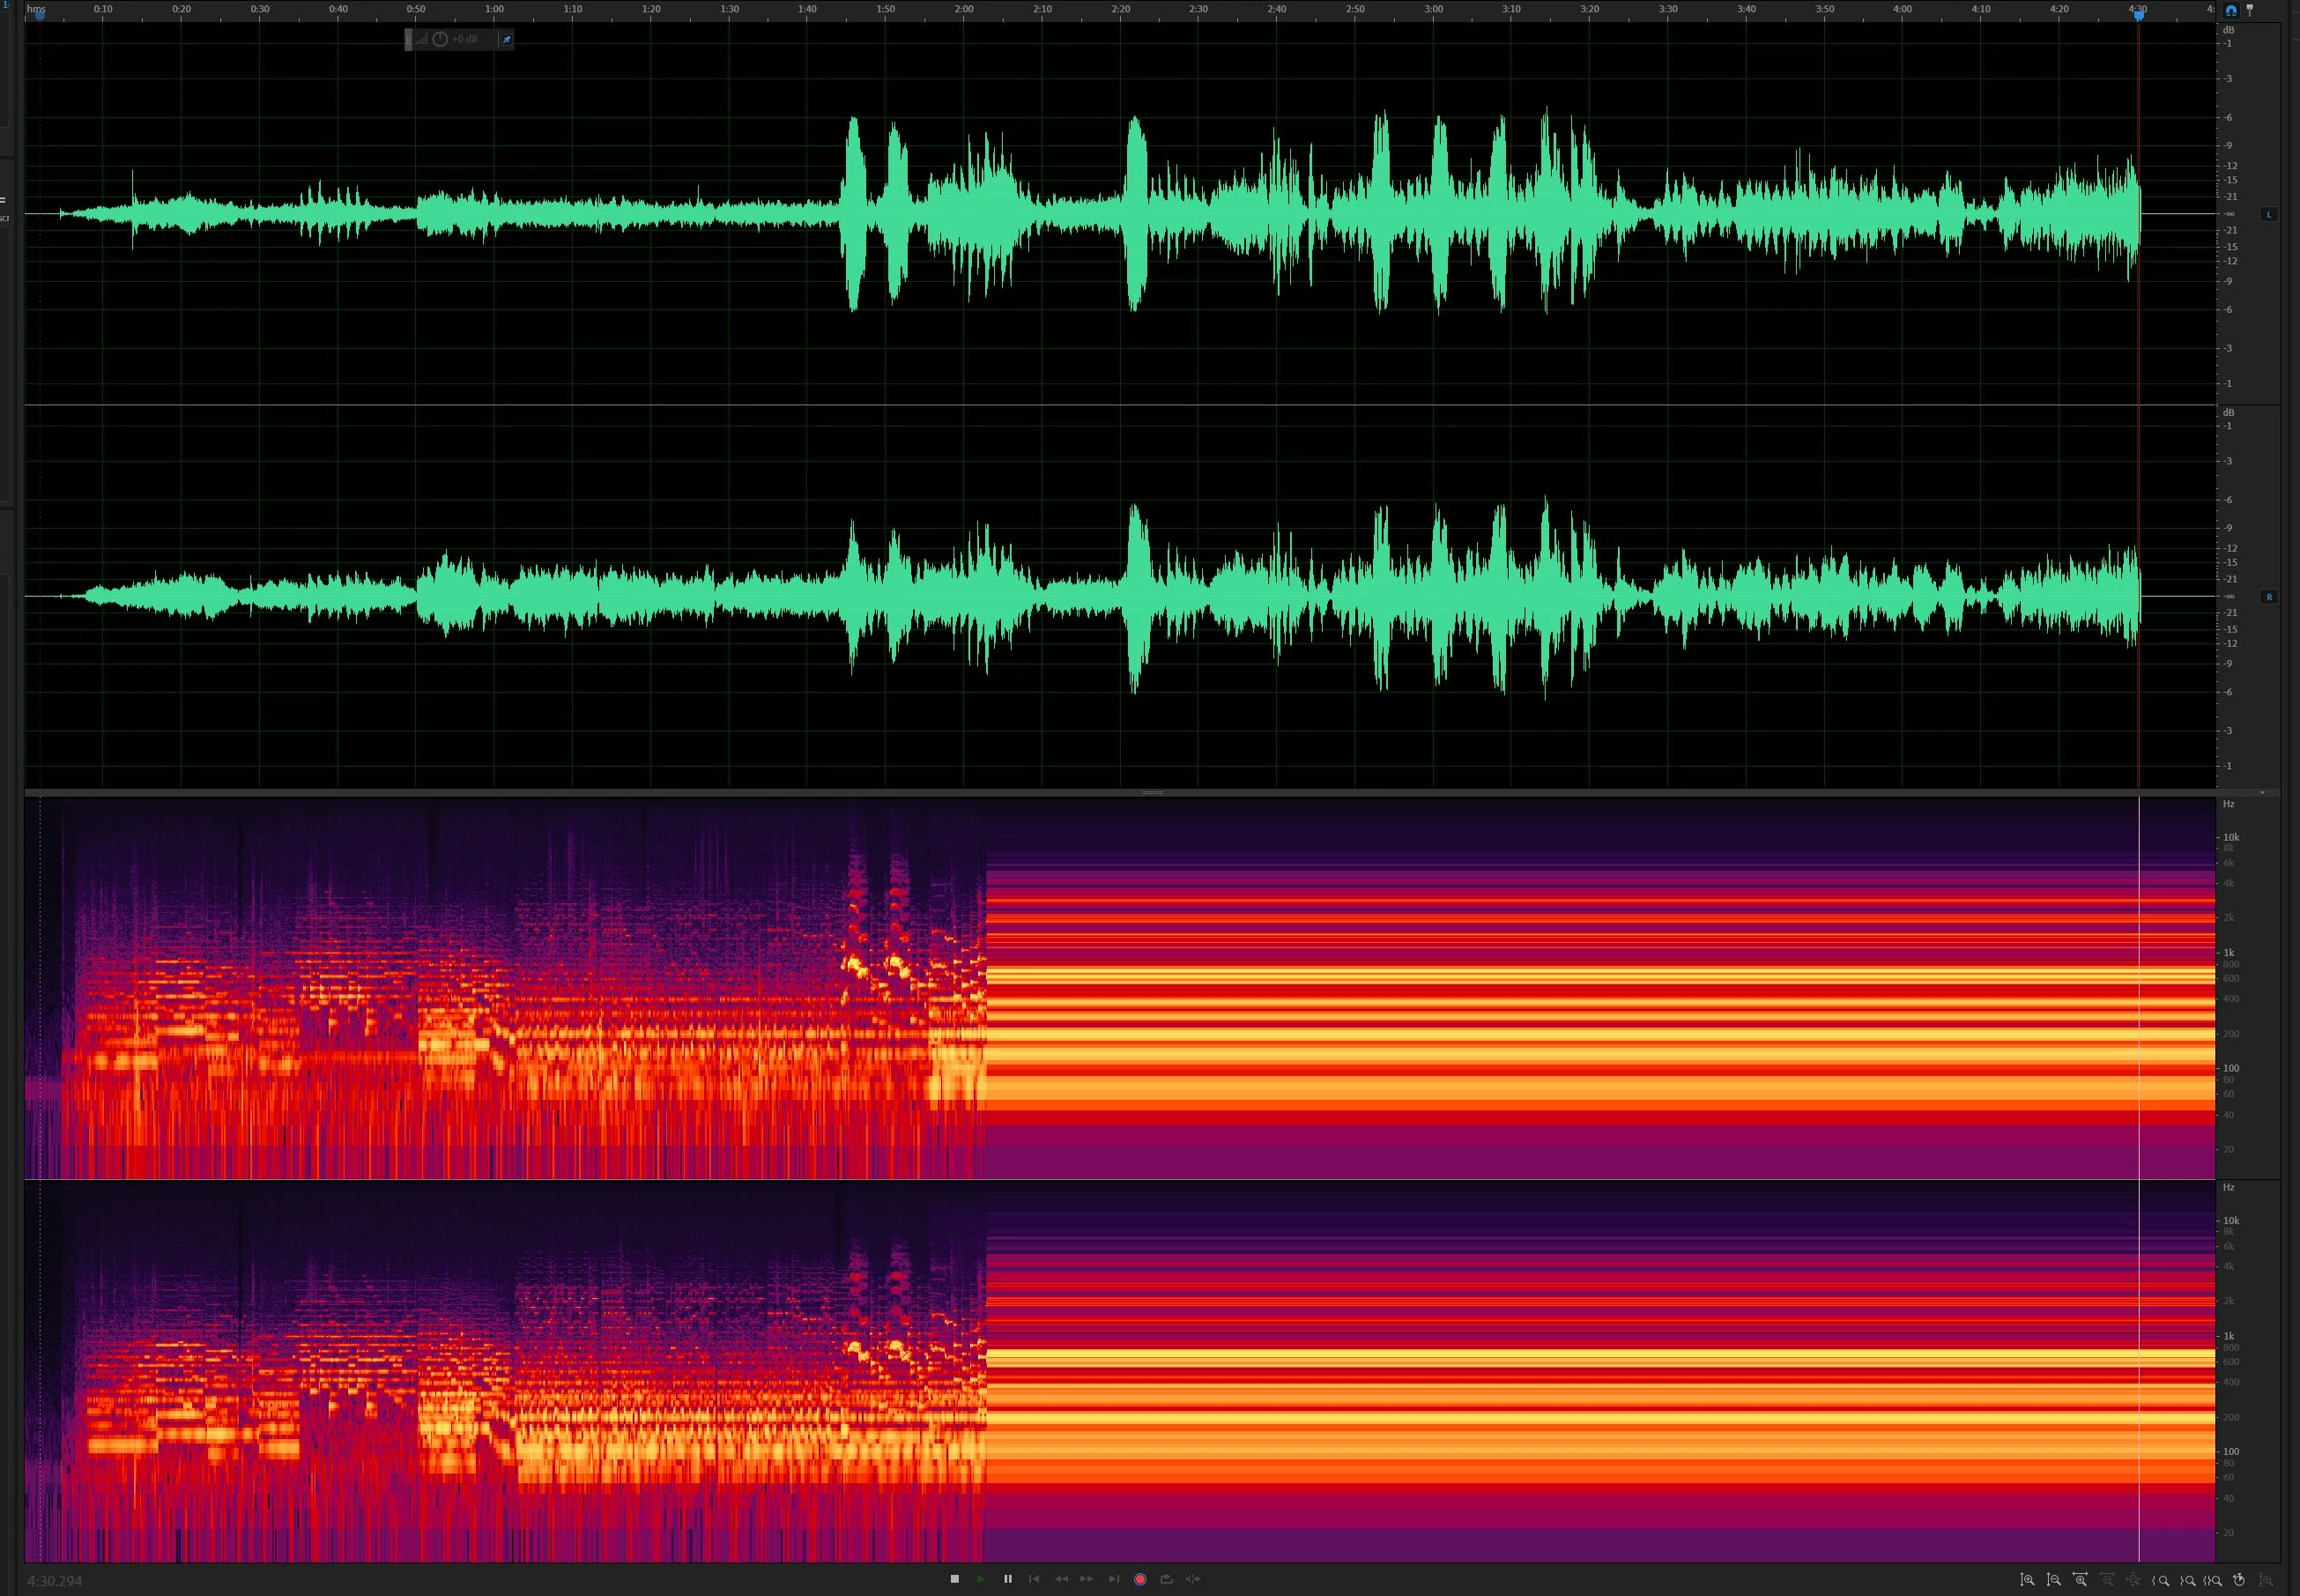Pin the HUD volume overlay

click(x=506, y=39)
